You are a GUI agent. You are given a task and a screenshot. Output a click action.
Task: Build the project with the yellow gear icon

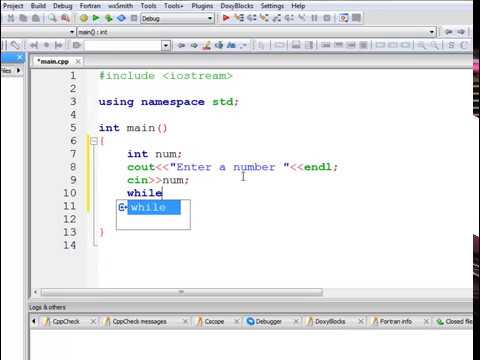84,18
